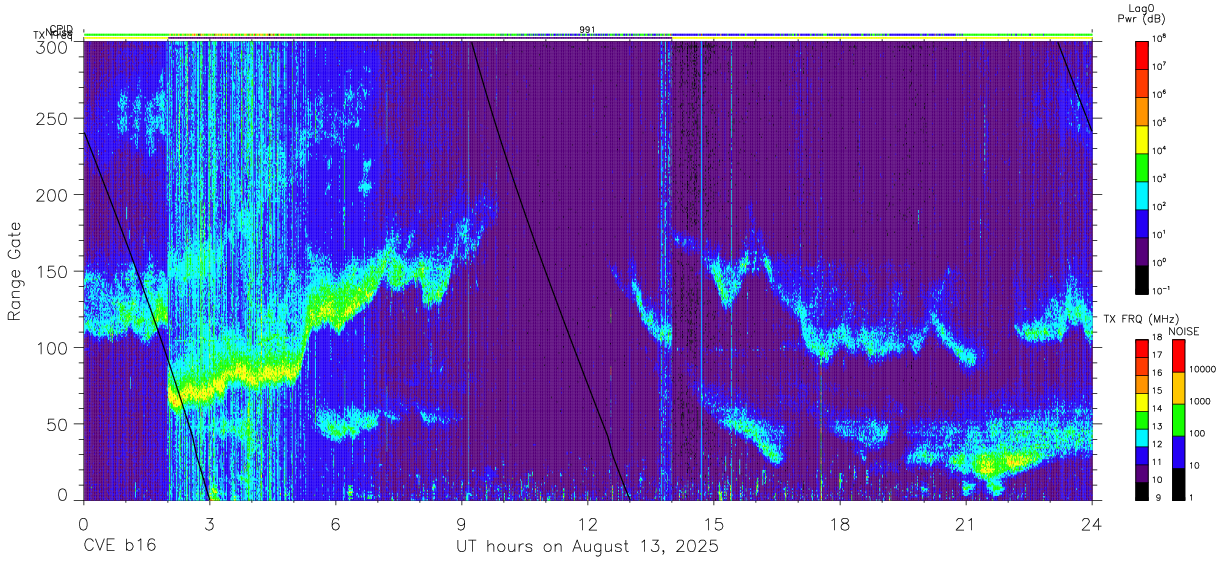This screenshot has height=567, width=1228.
Task: Click the '15' hour tick label on the x-axis
Action: 713,523
